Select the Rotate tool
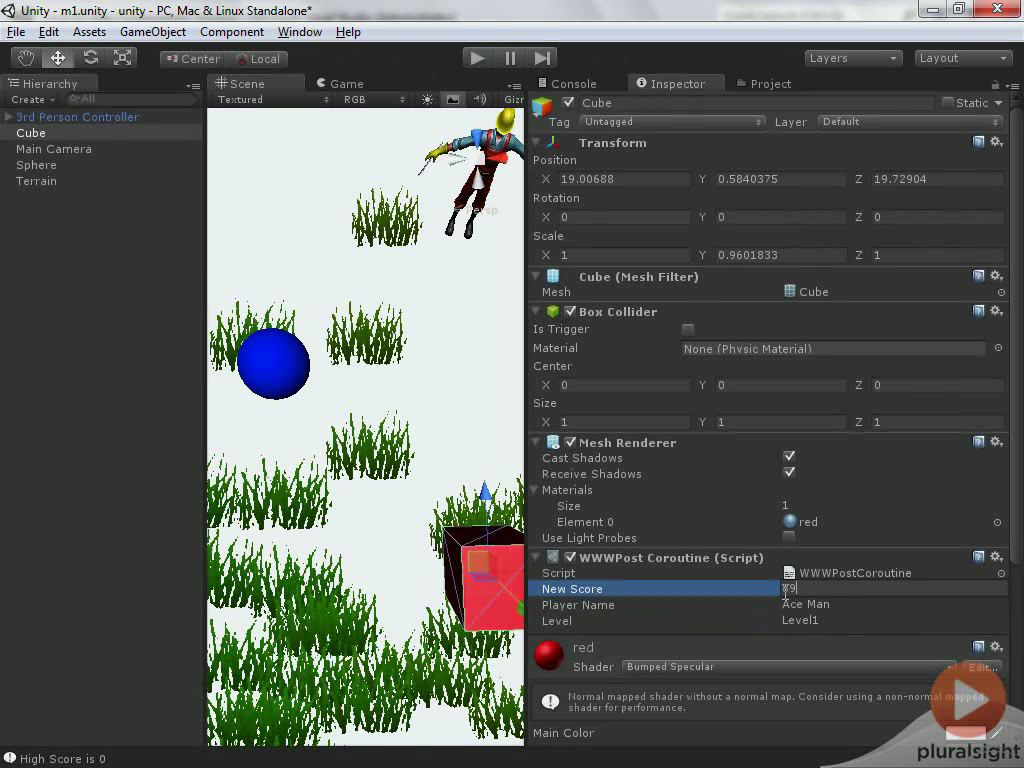Image resolution: width=1024 pixels, height=768 pixels. pyautogui.click(x=90, y=57)
